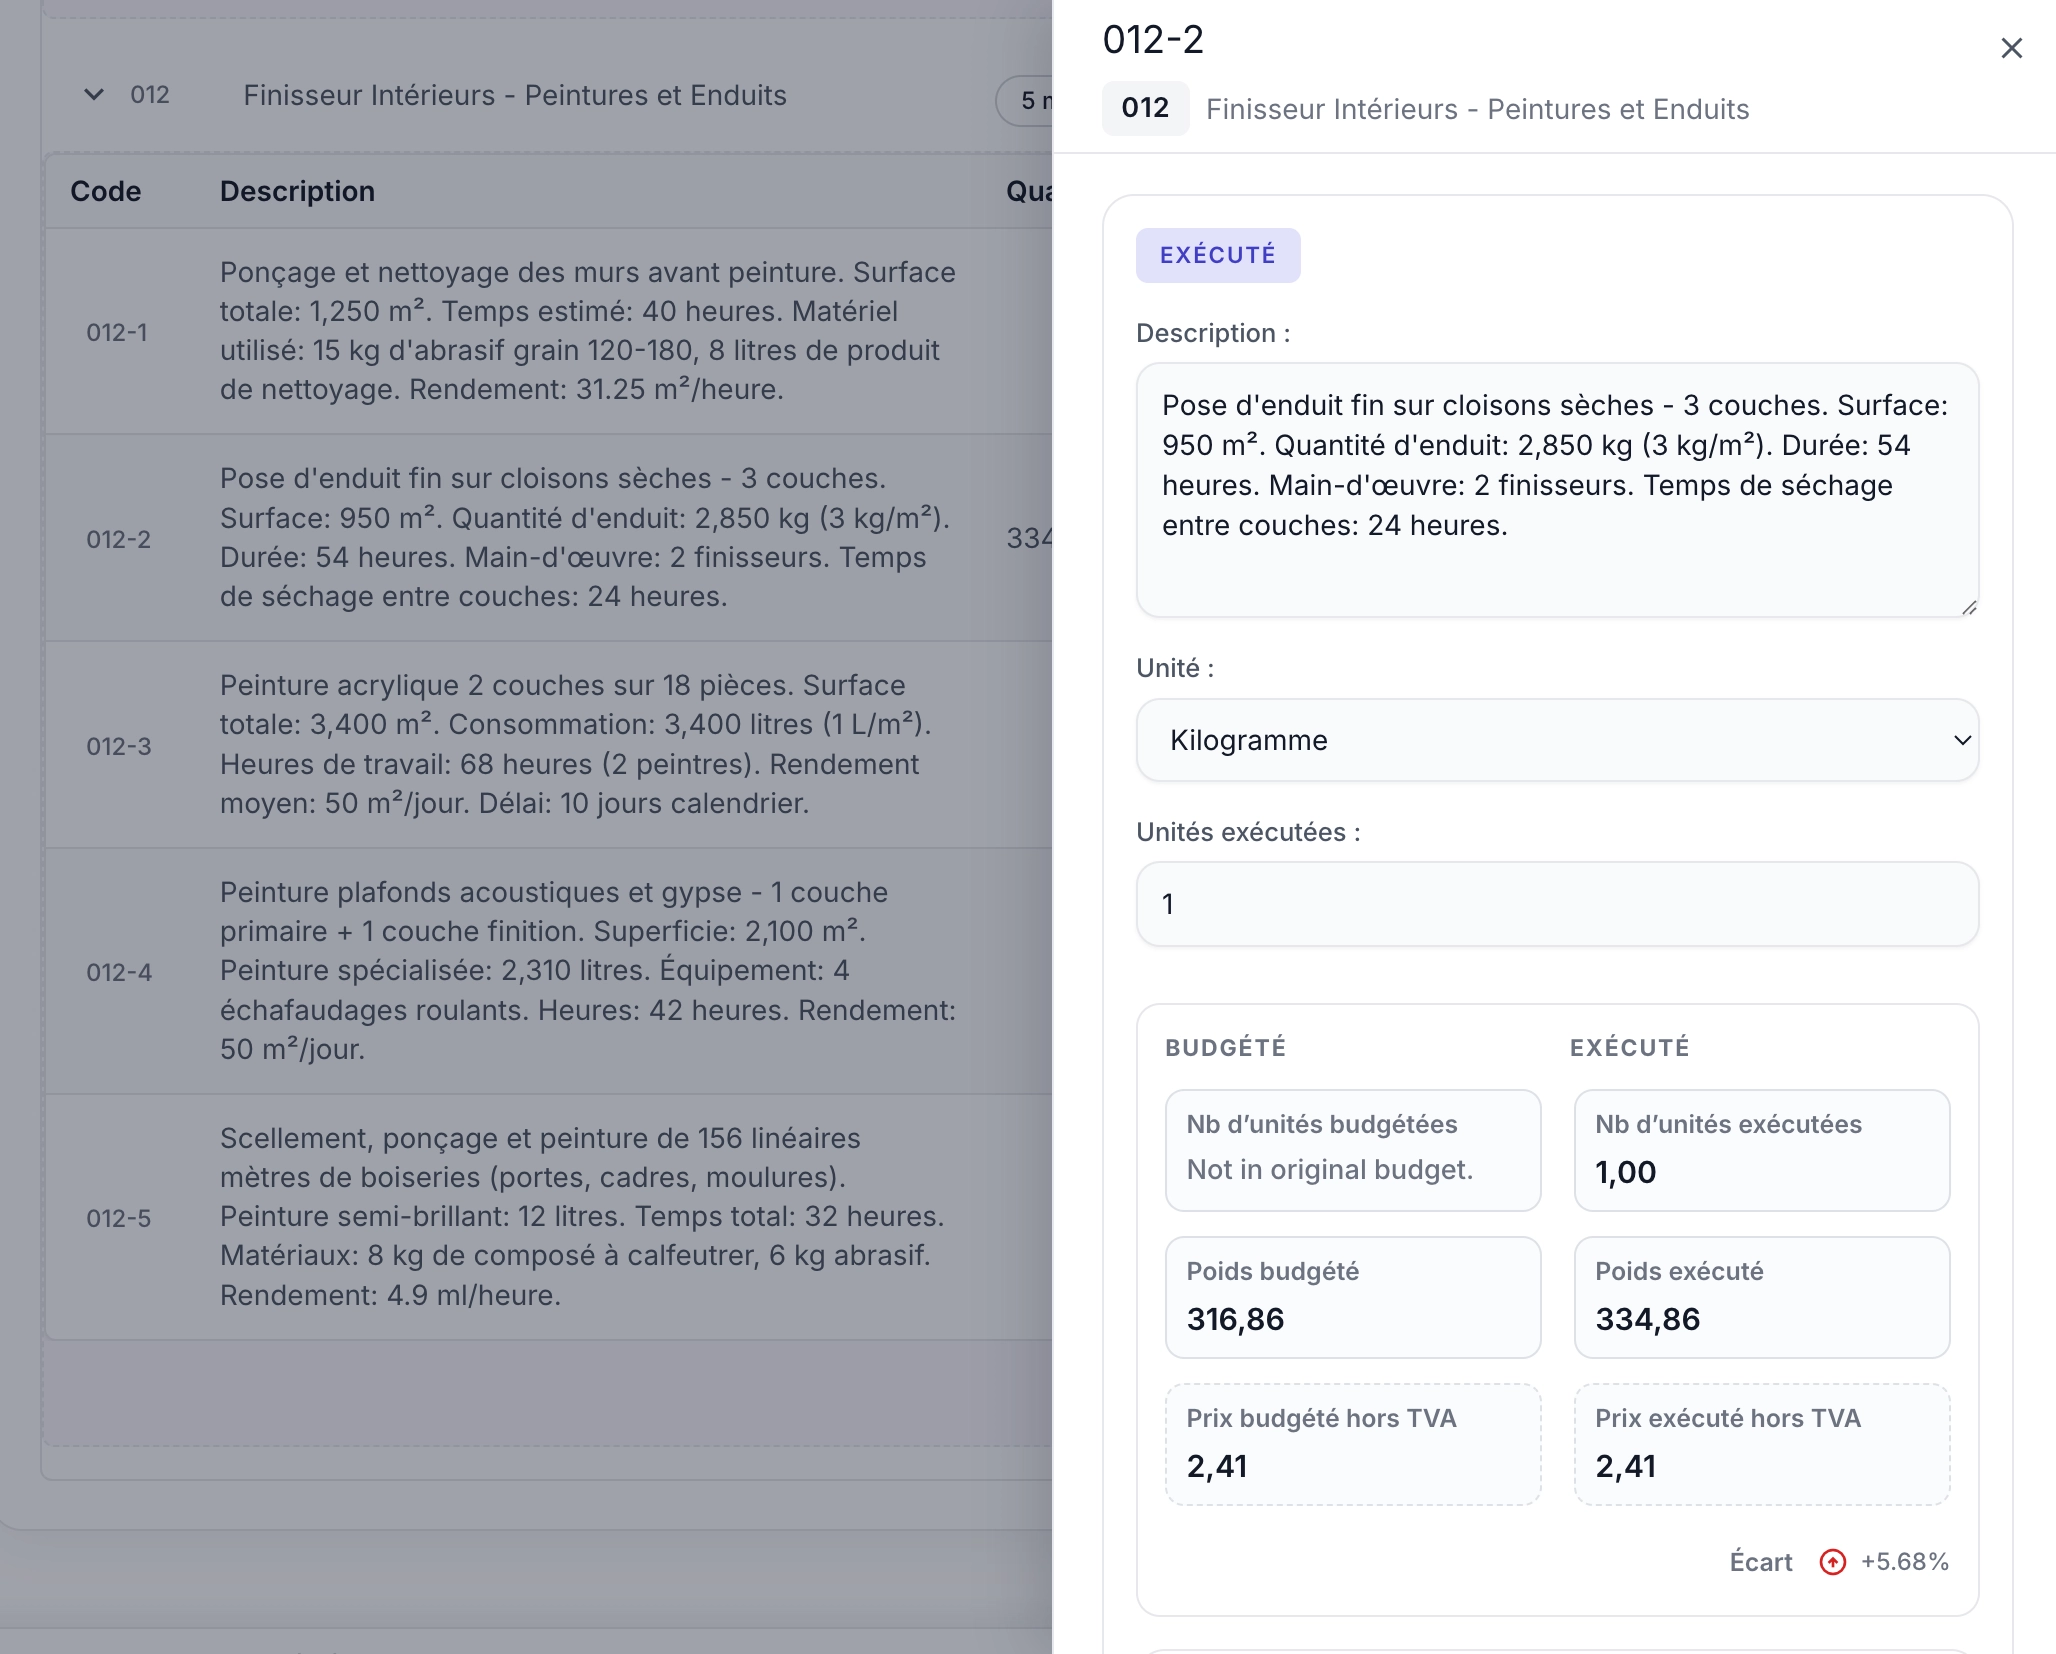
Task: Click the Poids exécuté 334,86 card
Action: coord(1761,1297)
